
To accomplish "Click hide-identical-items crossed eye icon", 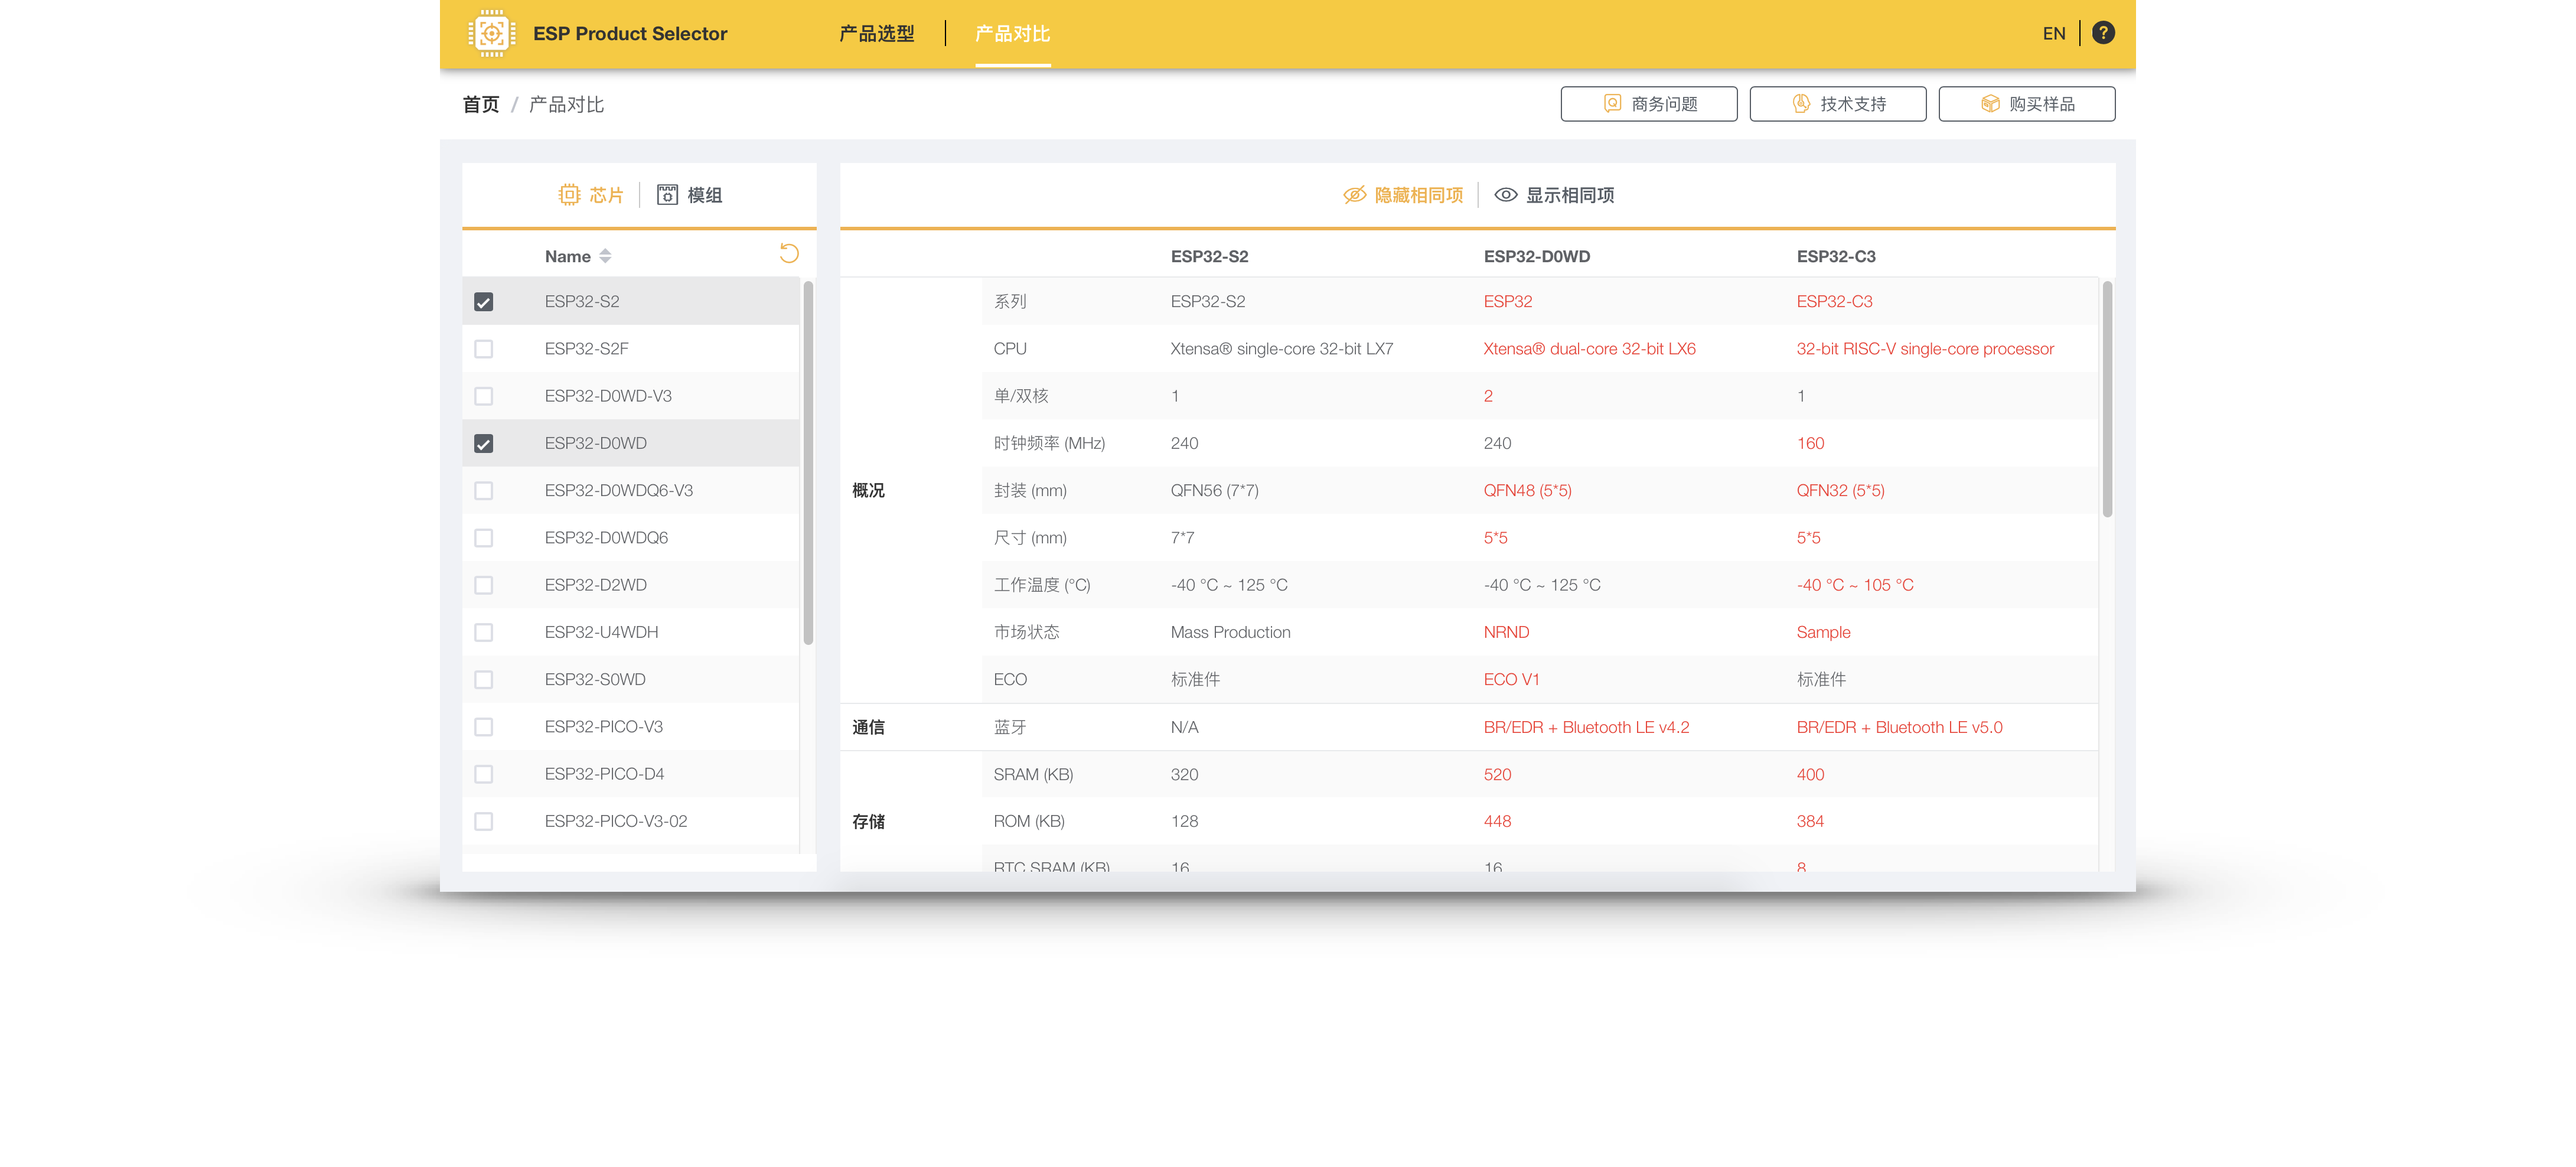I will coord(1354,195).
